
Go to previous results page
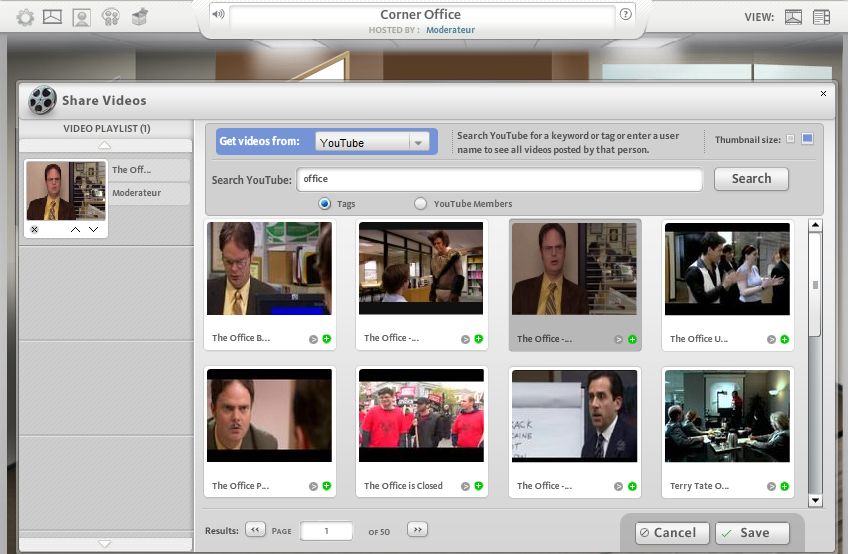tap(255, 529)
